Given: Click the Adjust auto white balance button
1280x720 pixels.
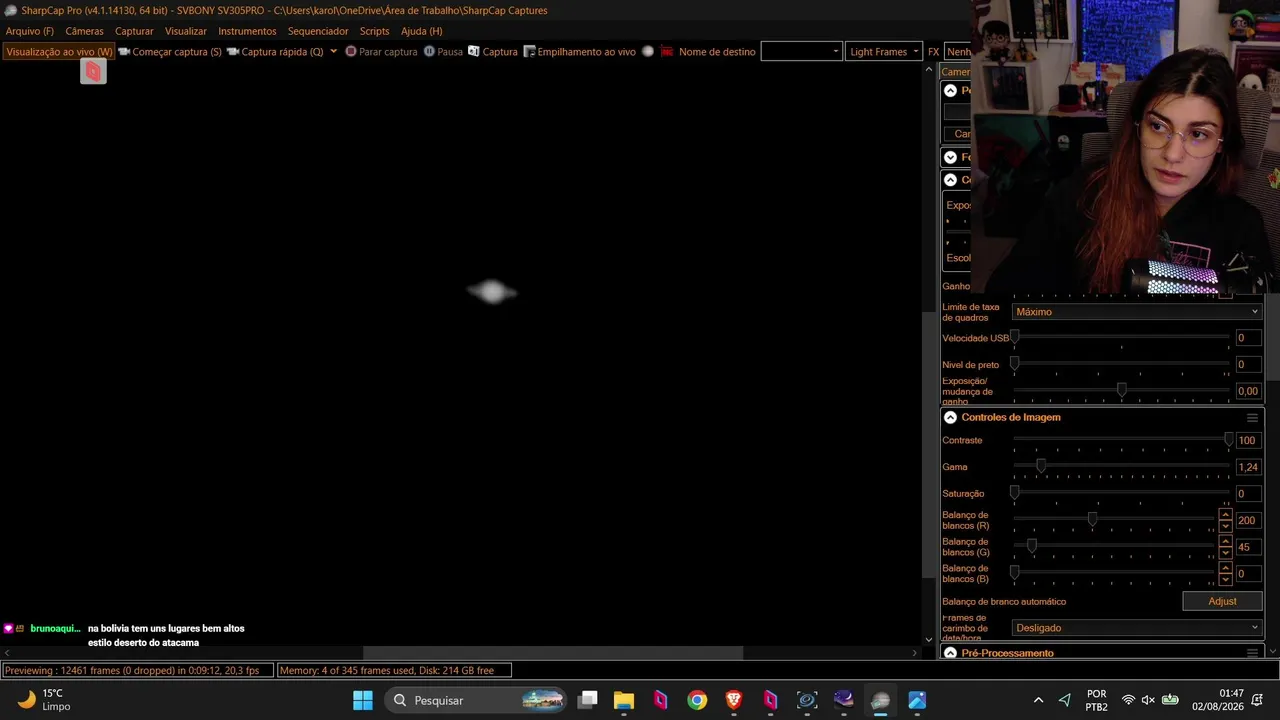Looking at the screenshot, I should click(1222, 601).
